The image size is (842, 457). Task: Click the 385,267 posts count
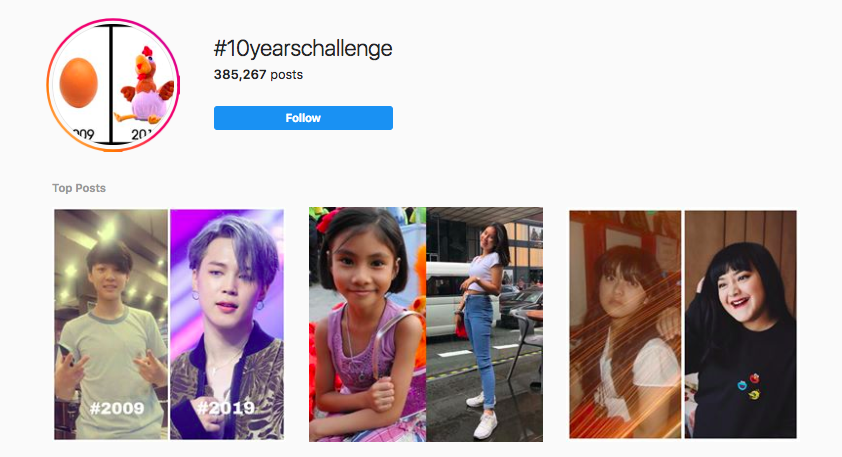point(258,75)
